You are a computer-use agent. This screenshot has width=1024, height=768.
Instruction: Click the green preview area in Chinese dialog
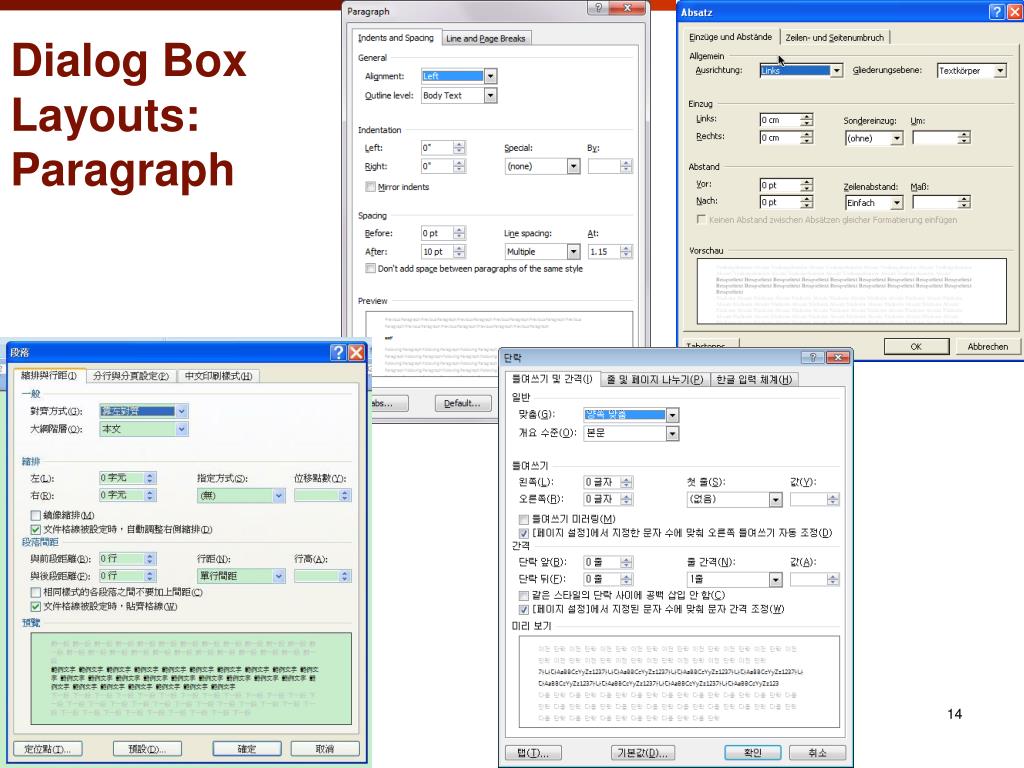[191, 678]
